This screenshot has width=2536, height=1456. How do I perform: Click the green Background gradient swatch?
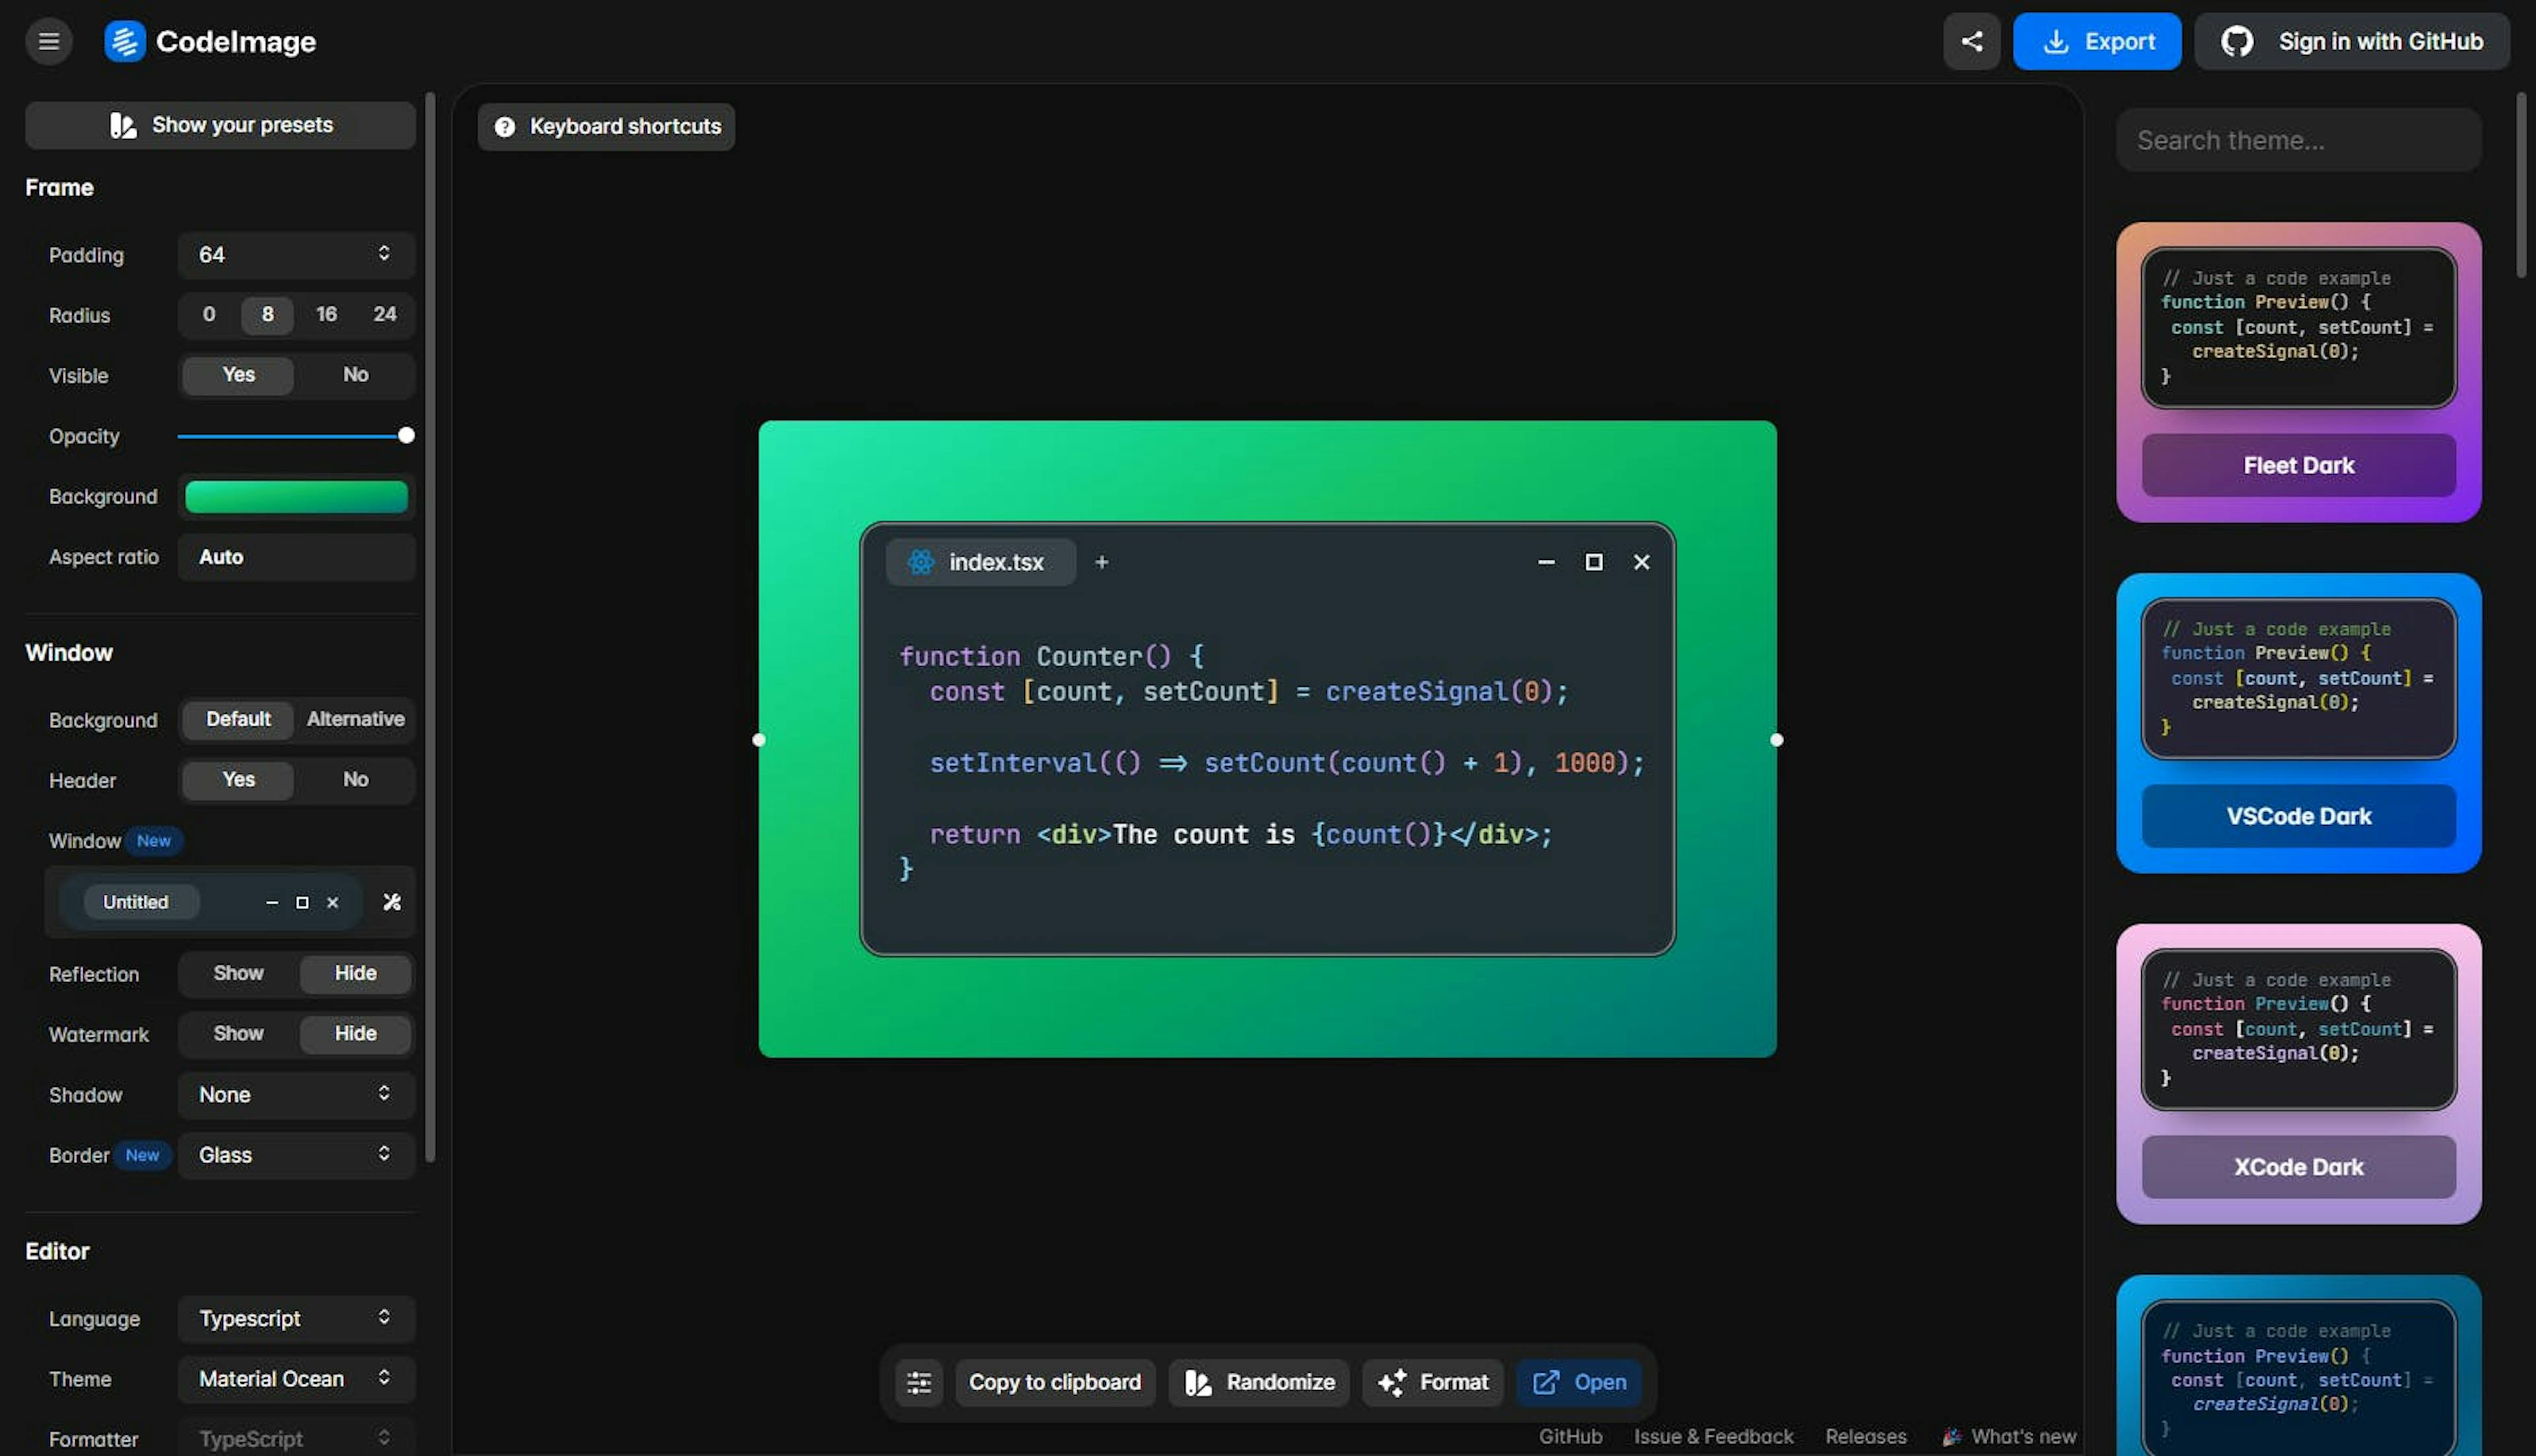pos(296,496)
